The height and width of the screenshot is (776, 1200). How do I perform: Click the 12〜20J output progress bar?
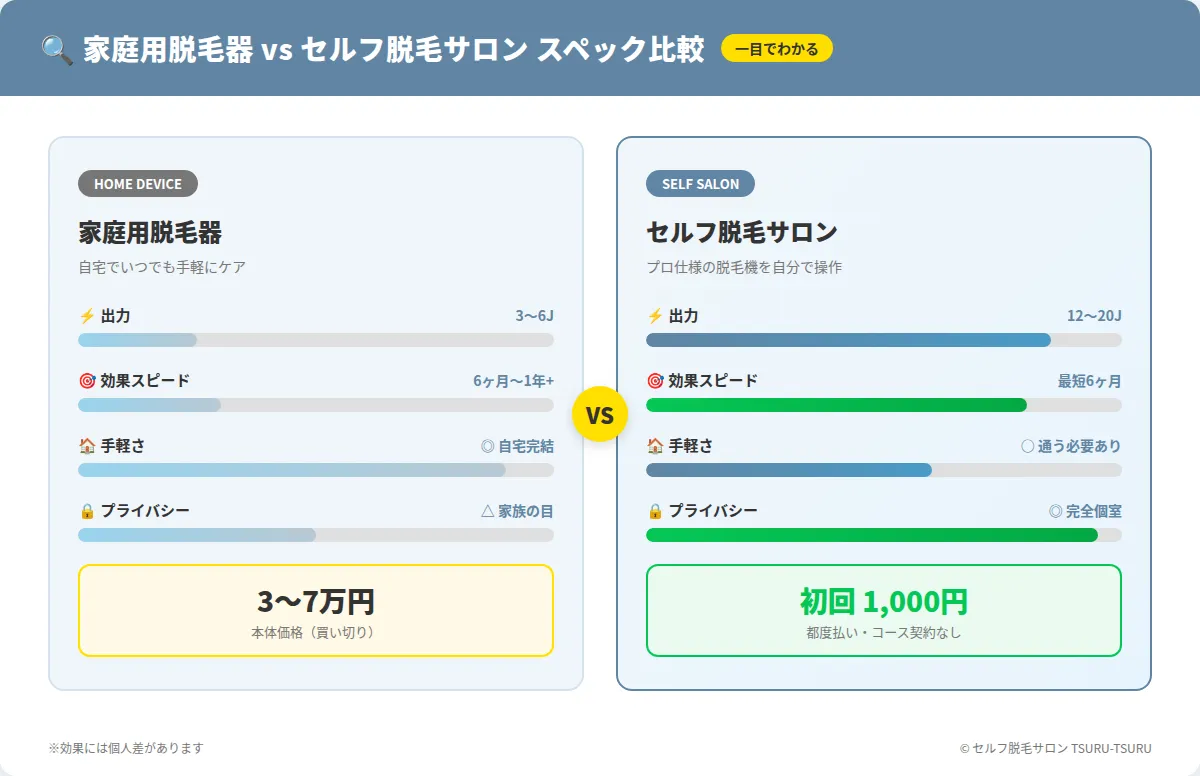pos(884,340)
